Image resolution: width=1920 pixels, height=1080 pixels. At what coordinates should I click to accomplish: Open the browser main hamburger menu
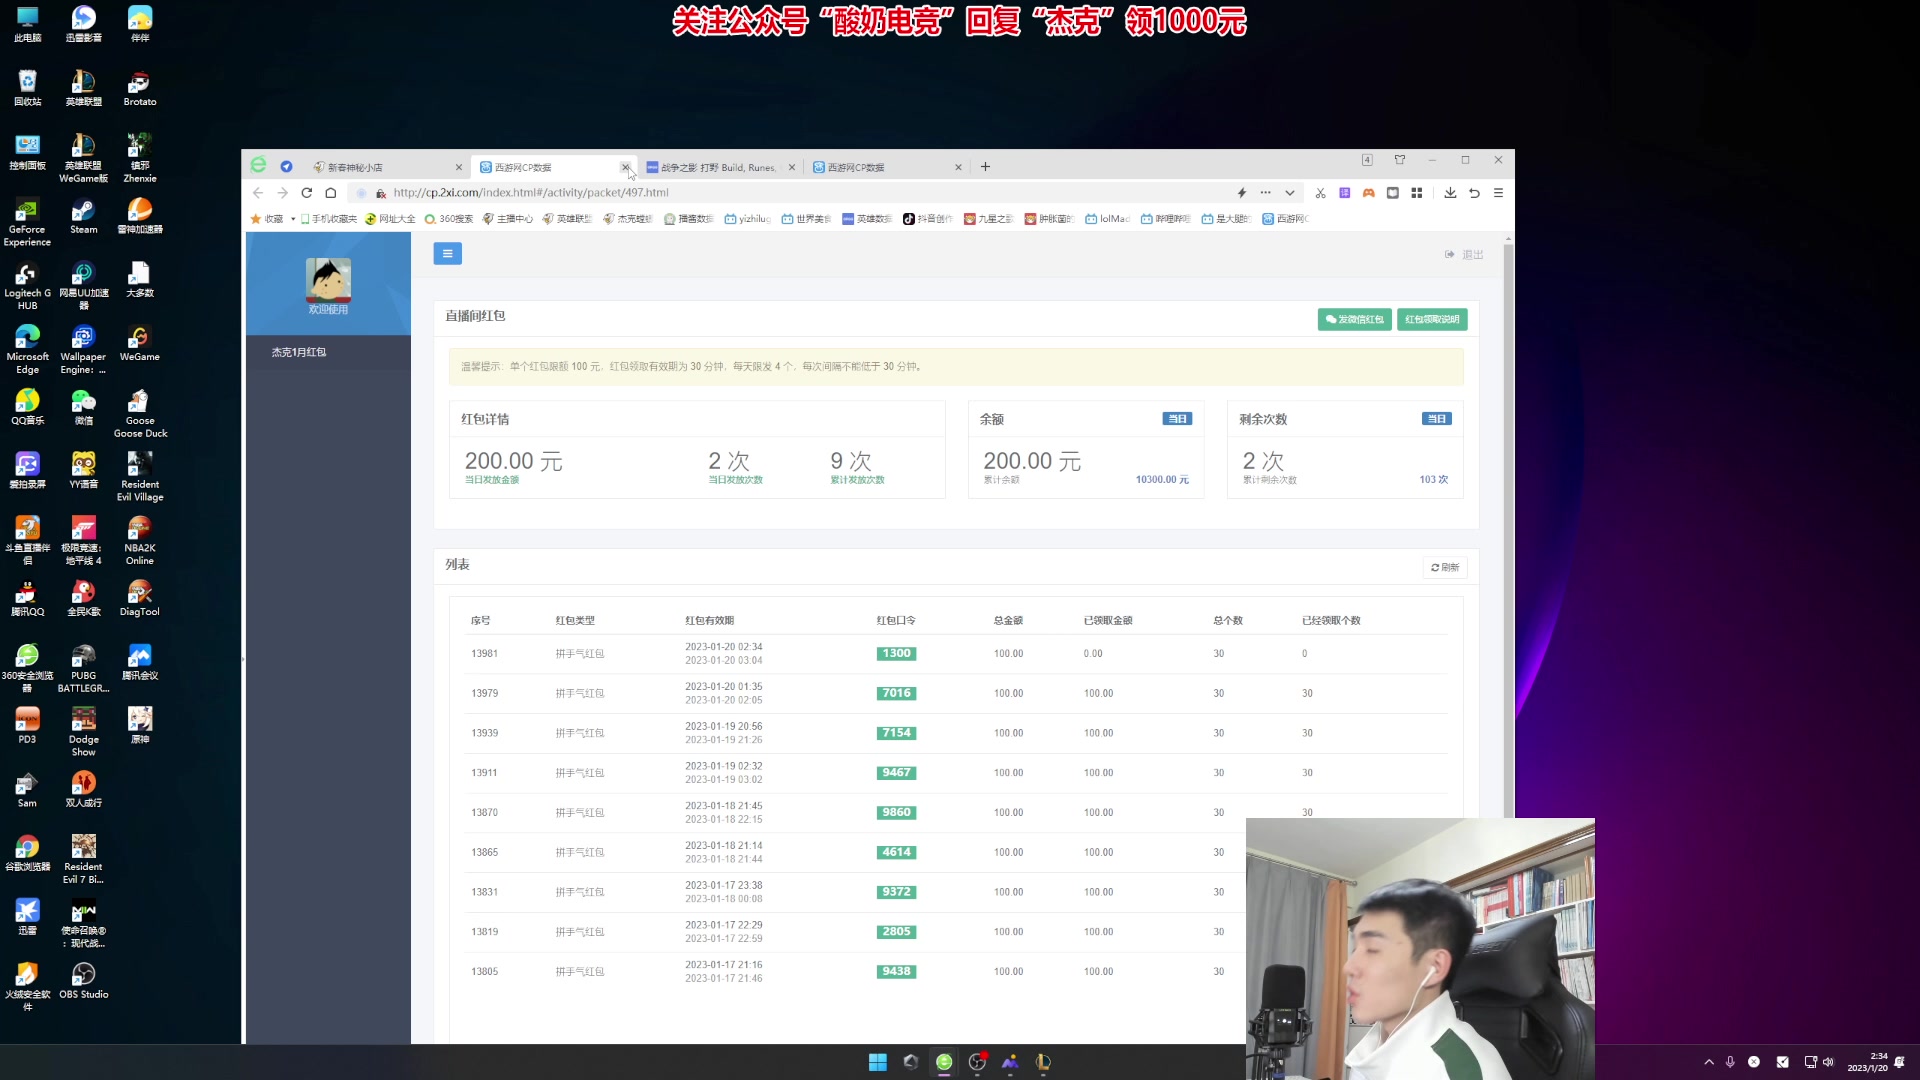(1498, 193)
